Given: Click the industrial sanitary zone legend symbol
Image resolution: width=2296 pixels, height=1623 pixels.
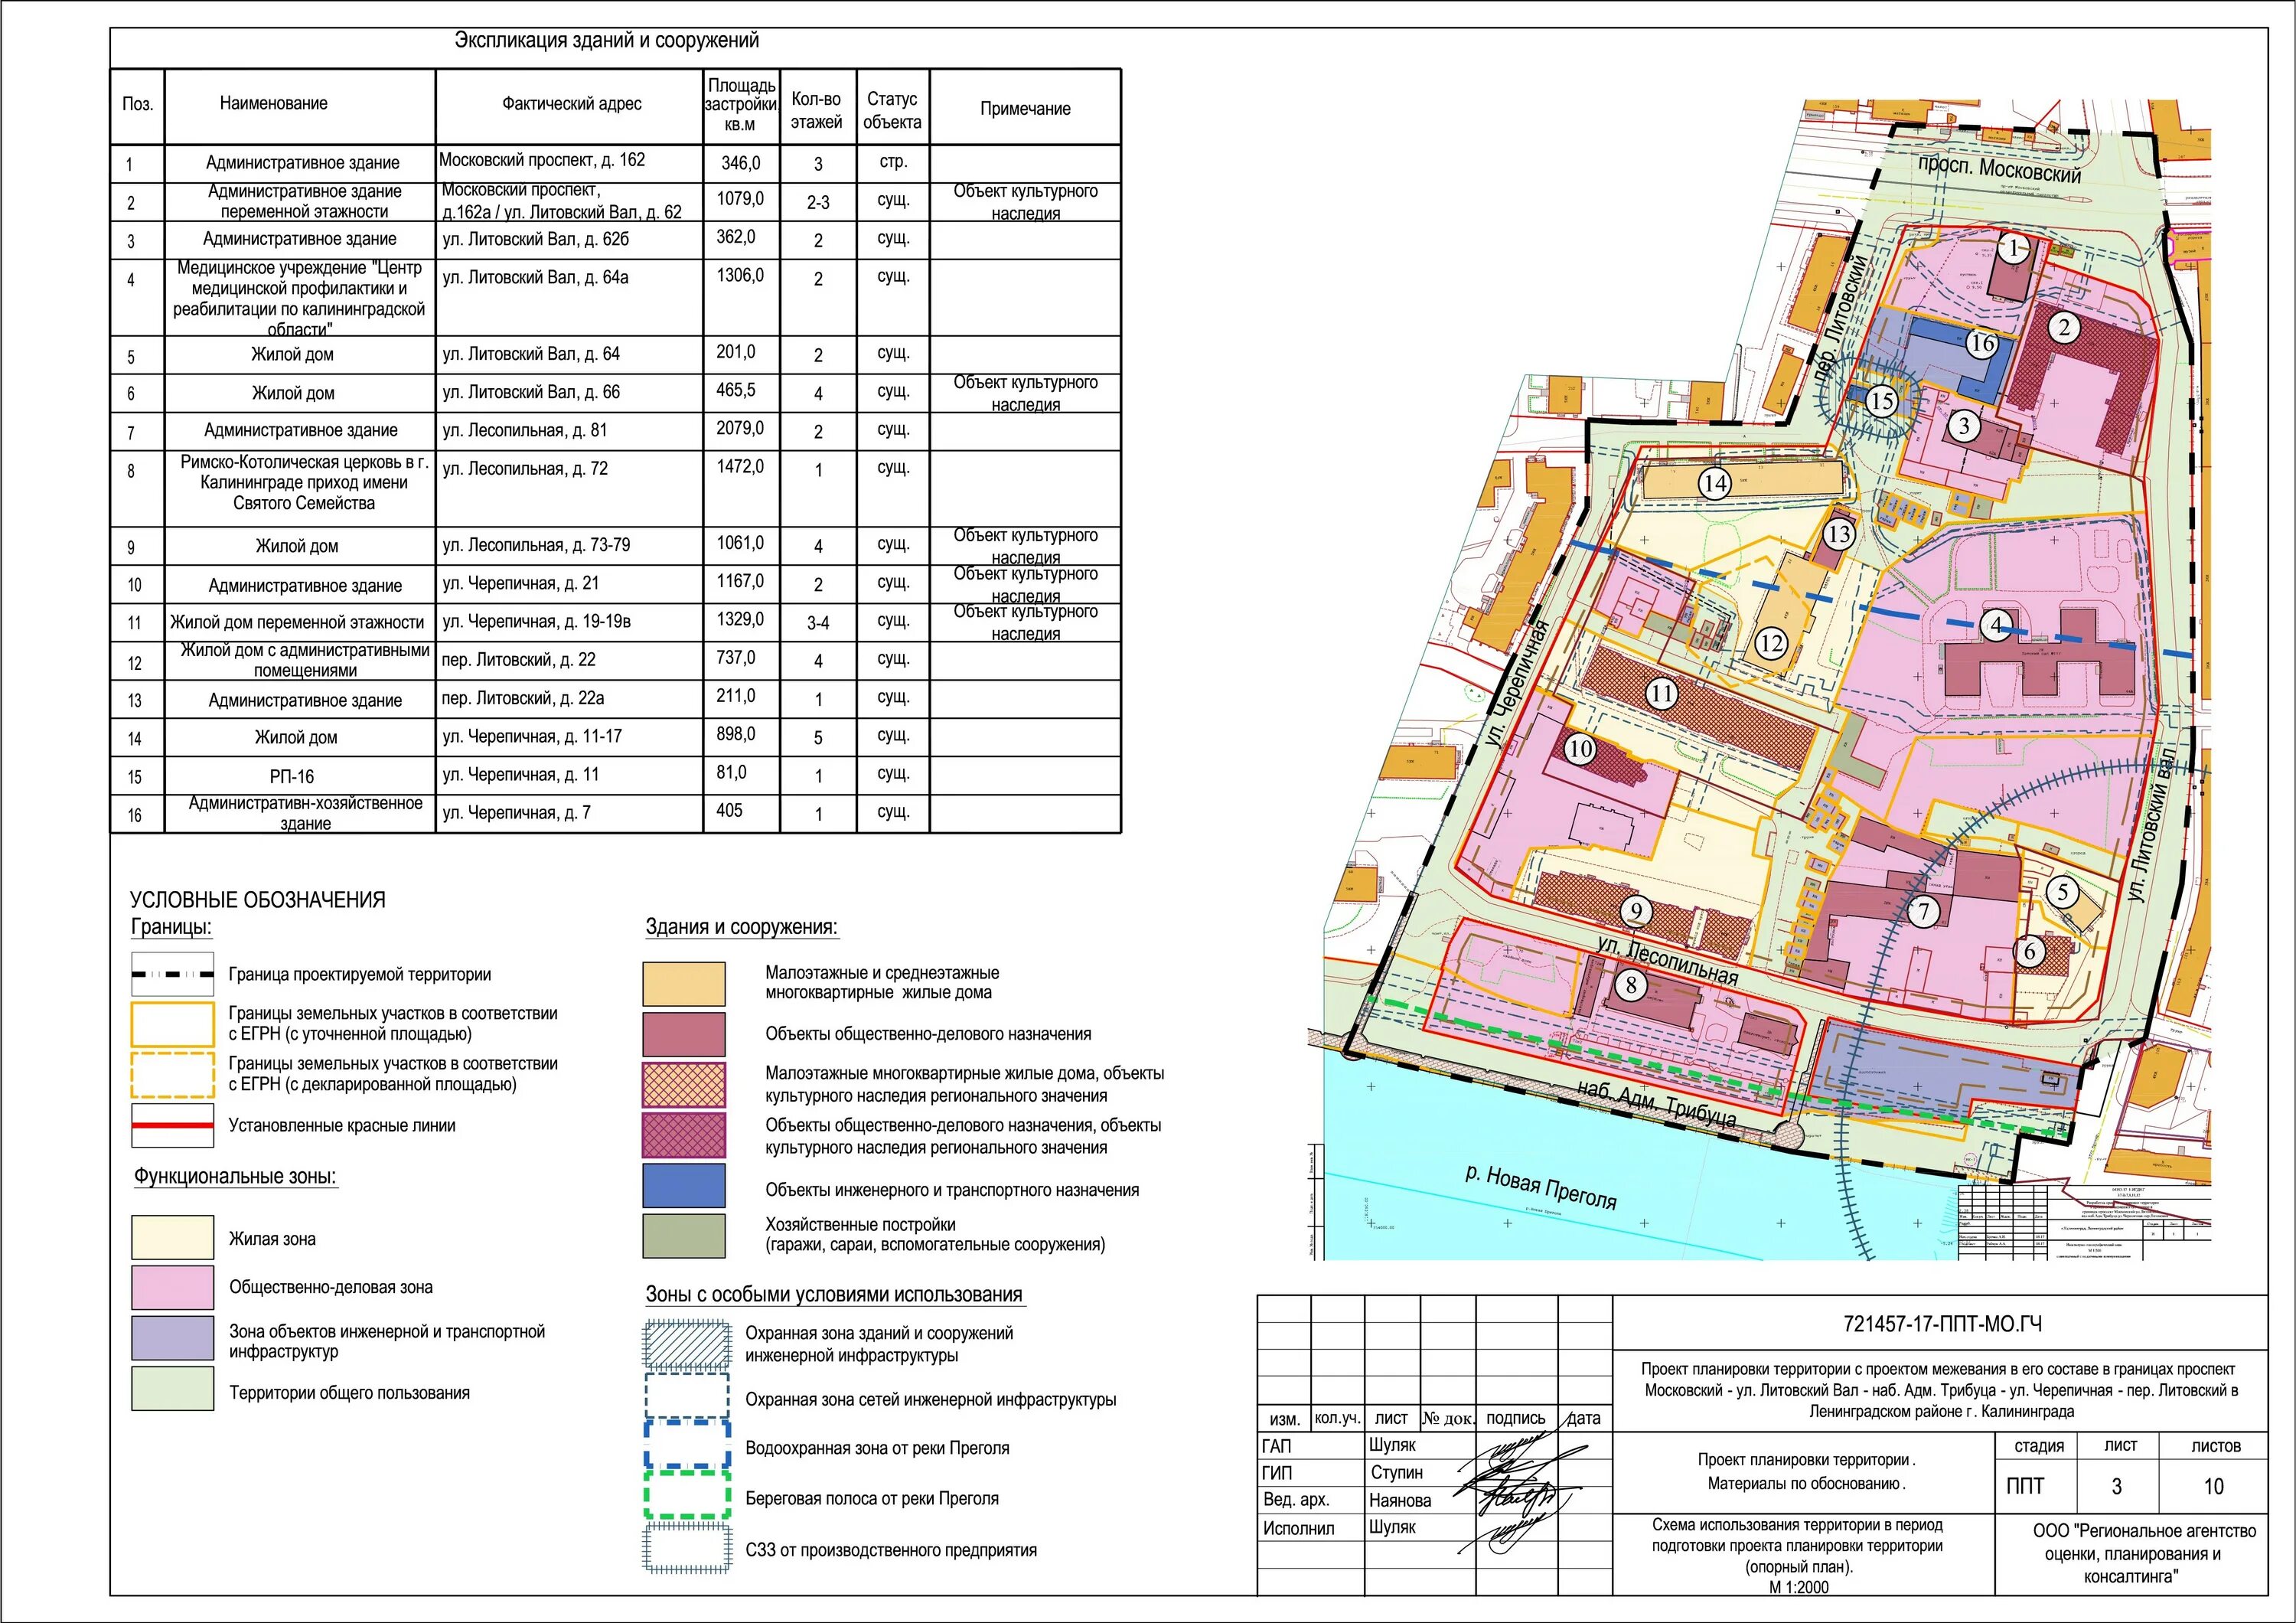Looking at the screenshot, I should pyautogui.click(x=687, y=1548).
